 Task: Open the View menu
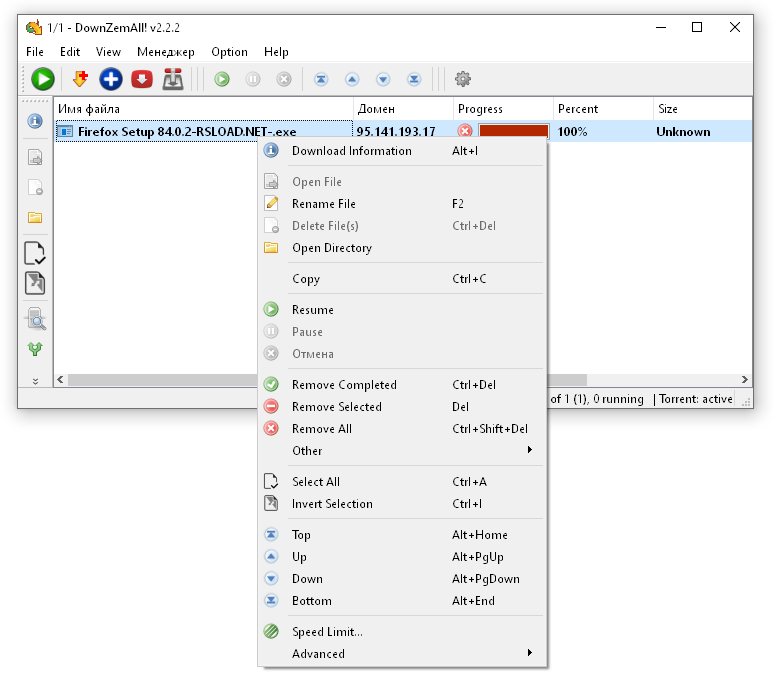[x=108, y=52]
